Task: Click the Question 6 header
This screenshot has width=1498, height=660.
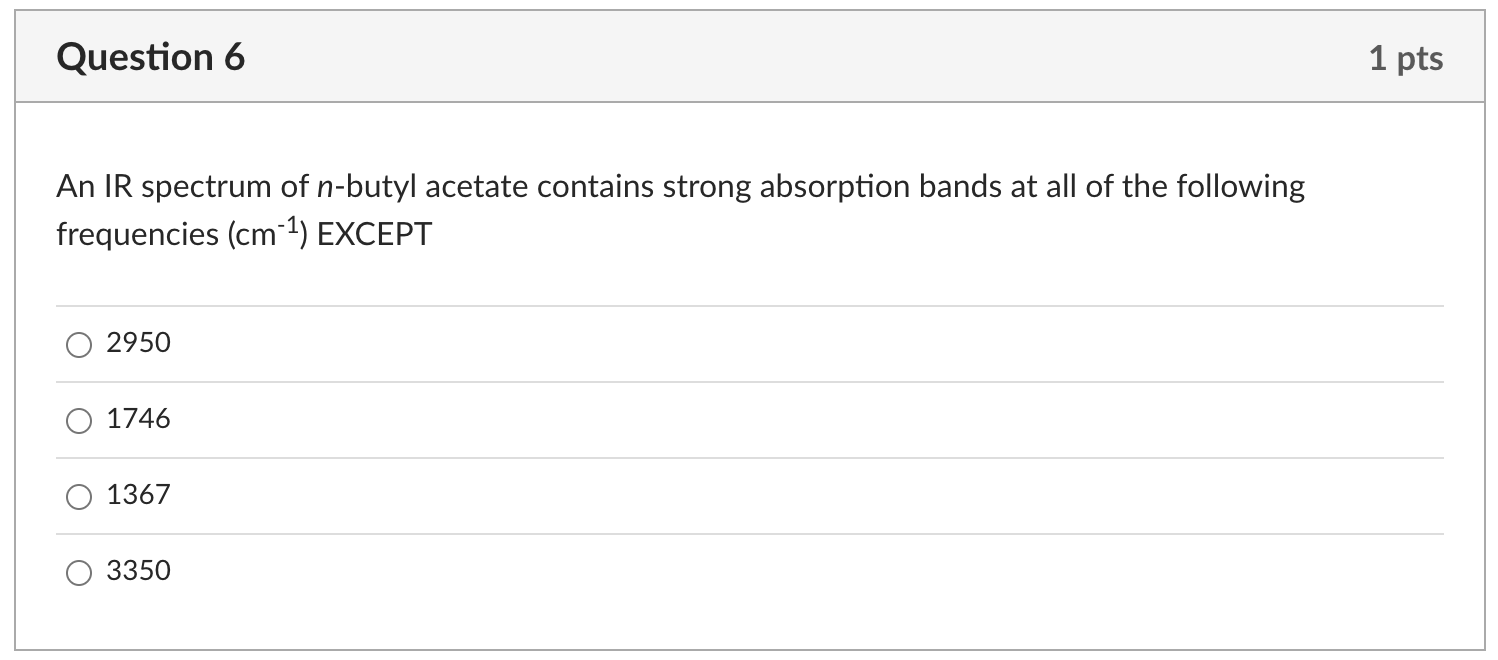Action: (150, 57)
